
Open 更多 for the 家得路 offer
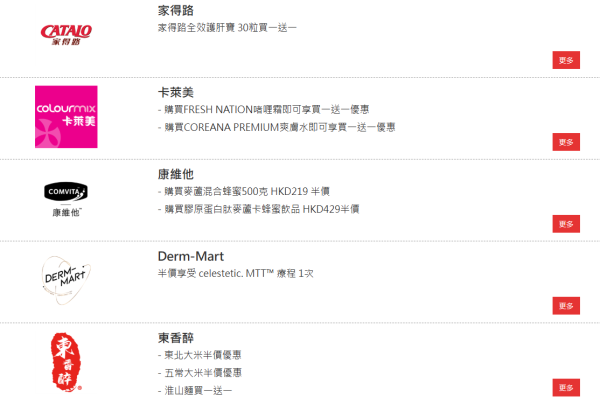click(566, 60)
